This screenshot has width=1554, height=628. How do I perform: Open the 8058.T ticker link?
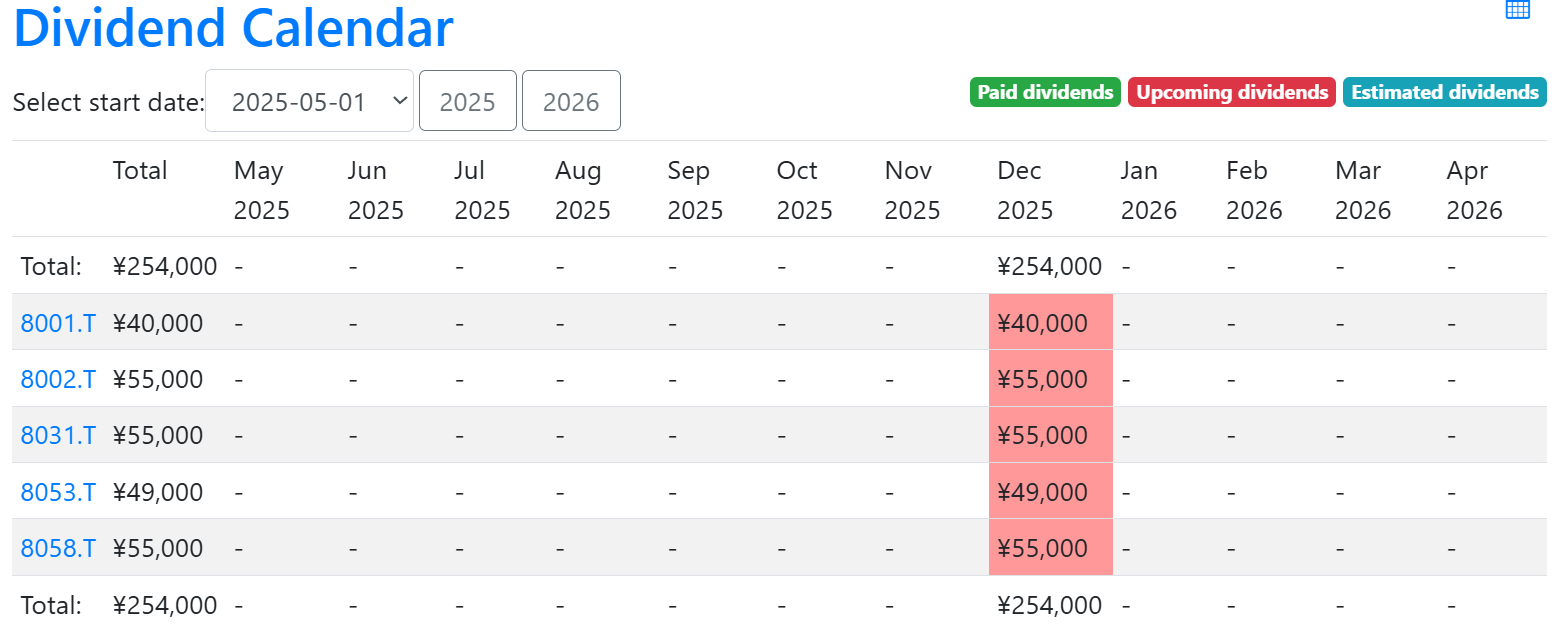[58, 548]
